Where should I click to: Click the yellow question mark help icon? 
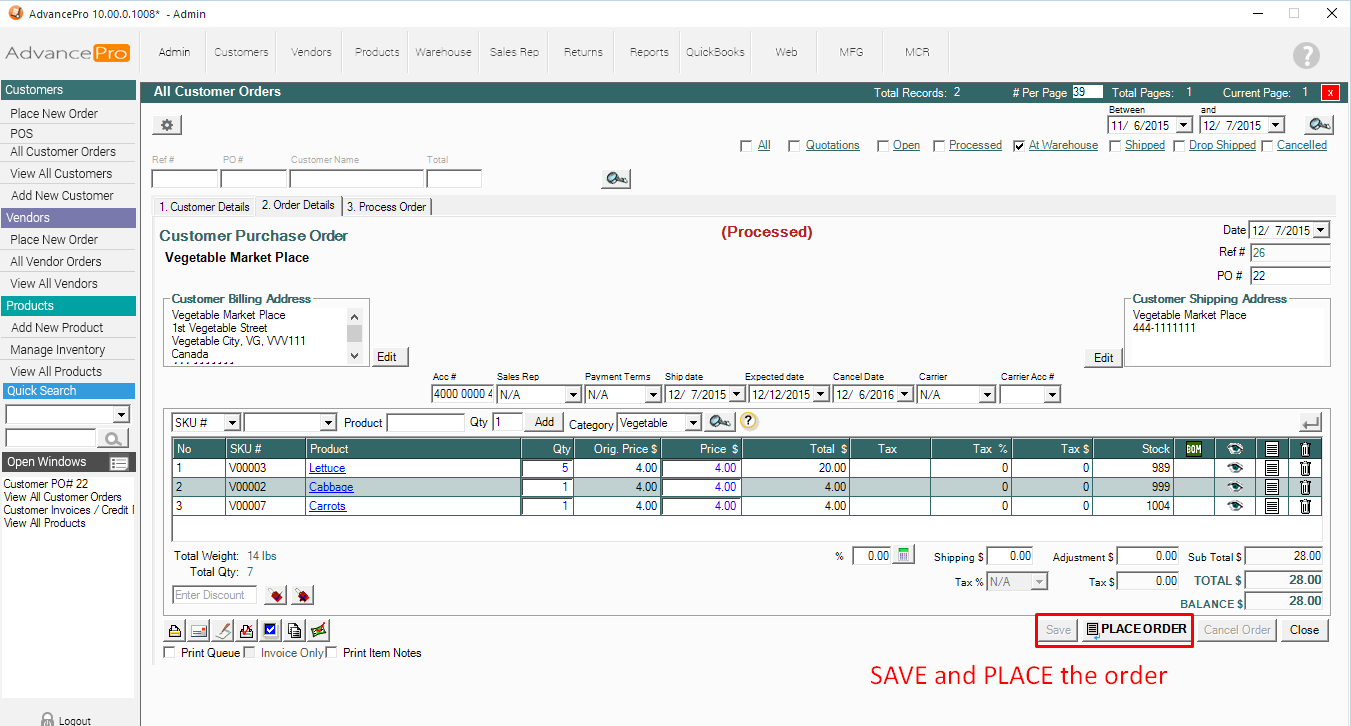(749, 423)
